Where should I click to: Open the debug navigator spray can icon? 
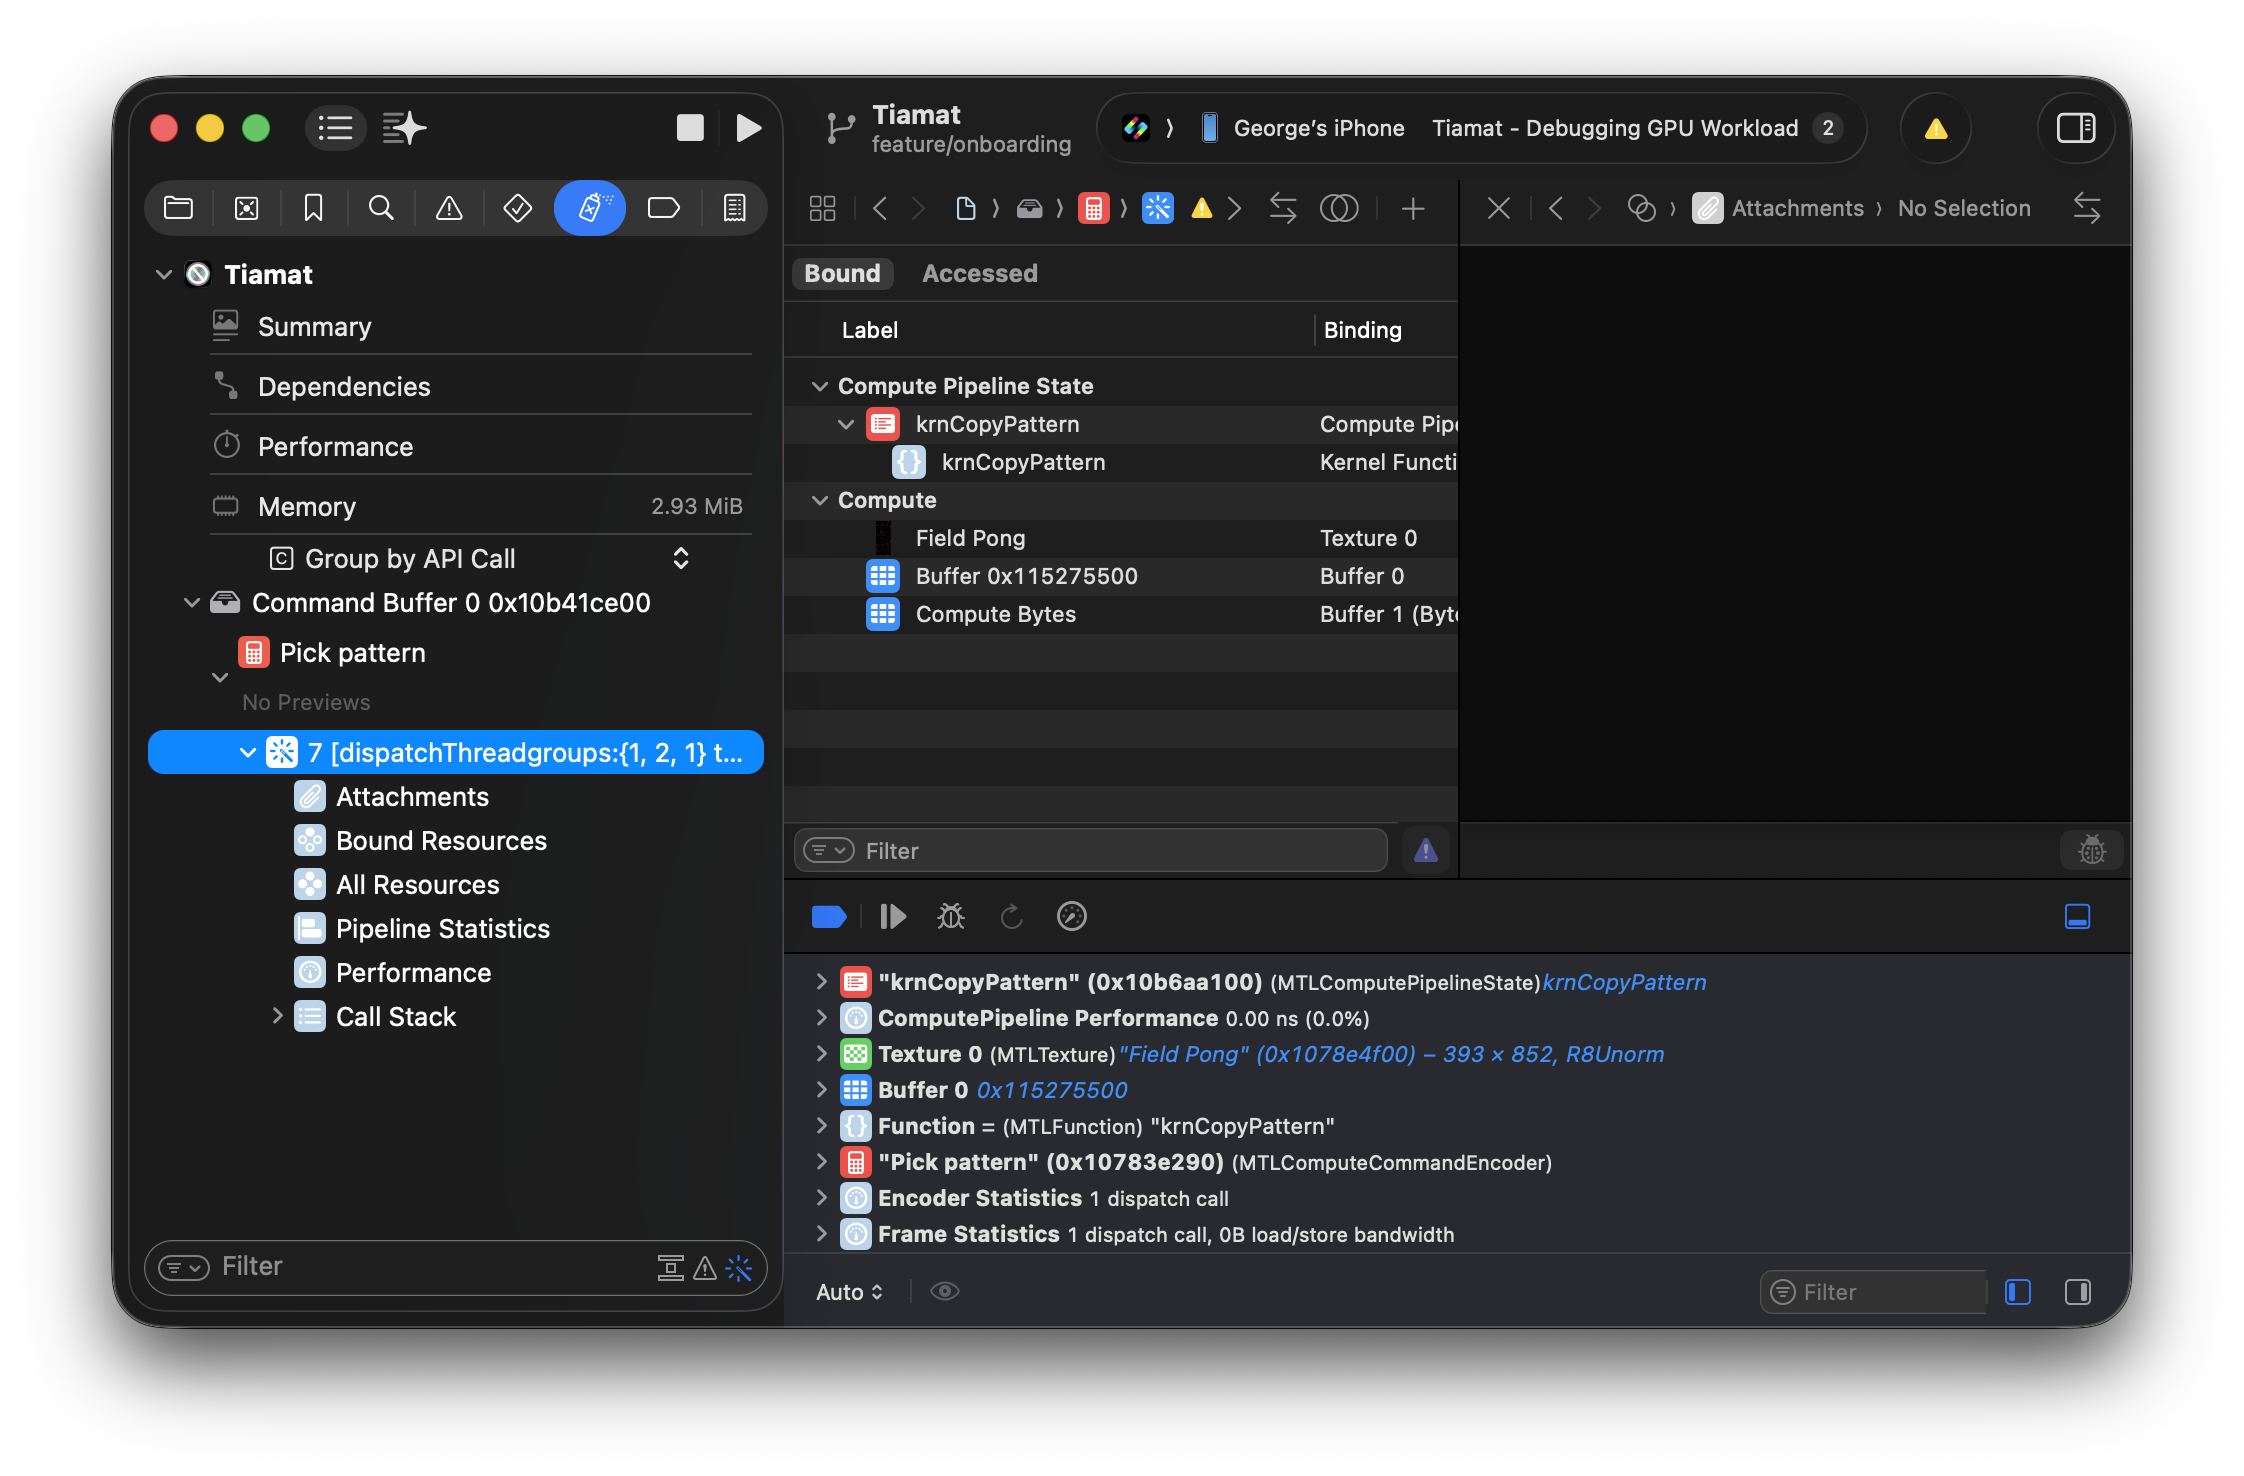click(590, 208)
